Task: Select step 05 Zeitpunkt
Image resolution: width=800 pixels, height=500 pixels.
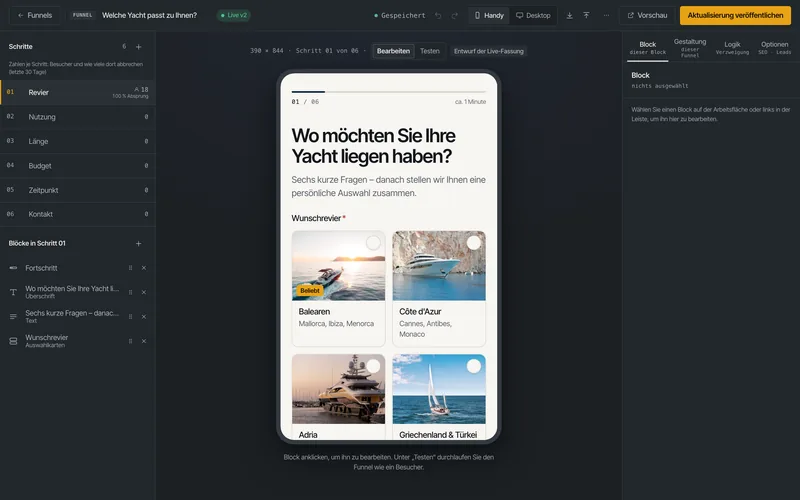Action: point(78,190)
